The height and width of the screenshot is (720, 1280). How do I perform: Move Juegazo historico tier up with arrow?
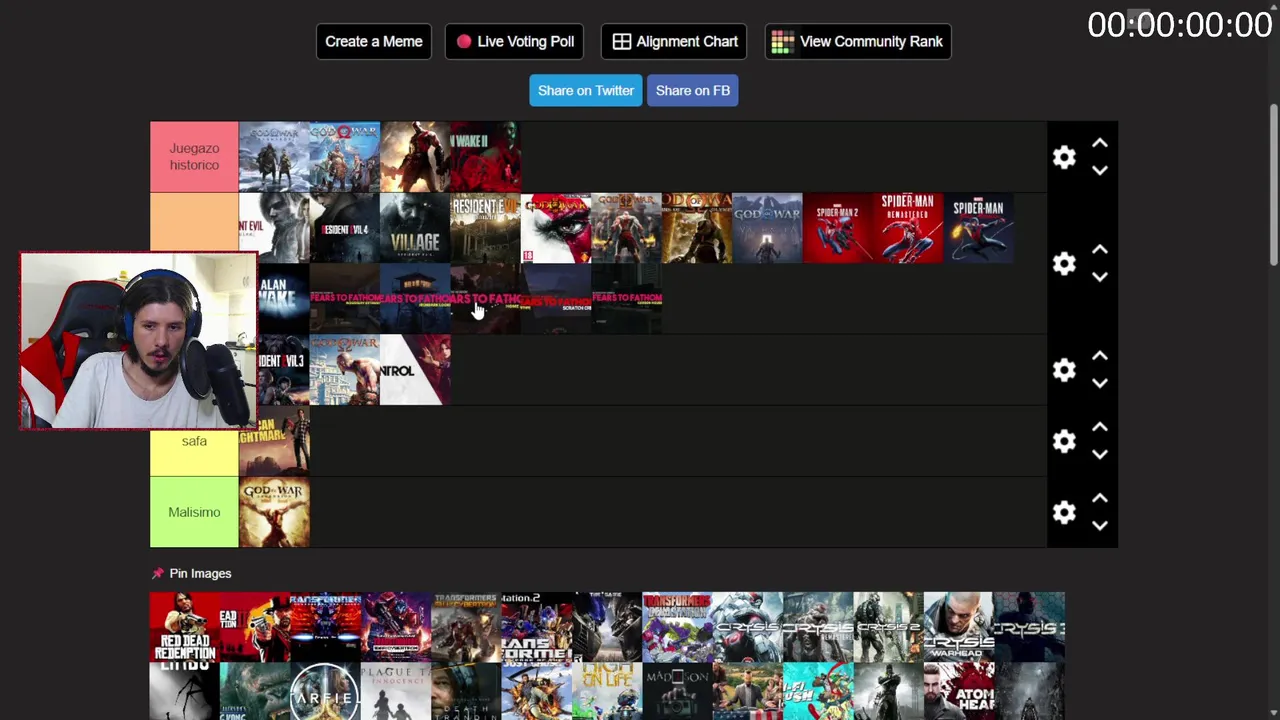click(1100, 144)
